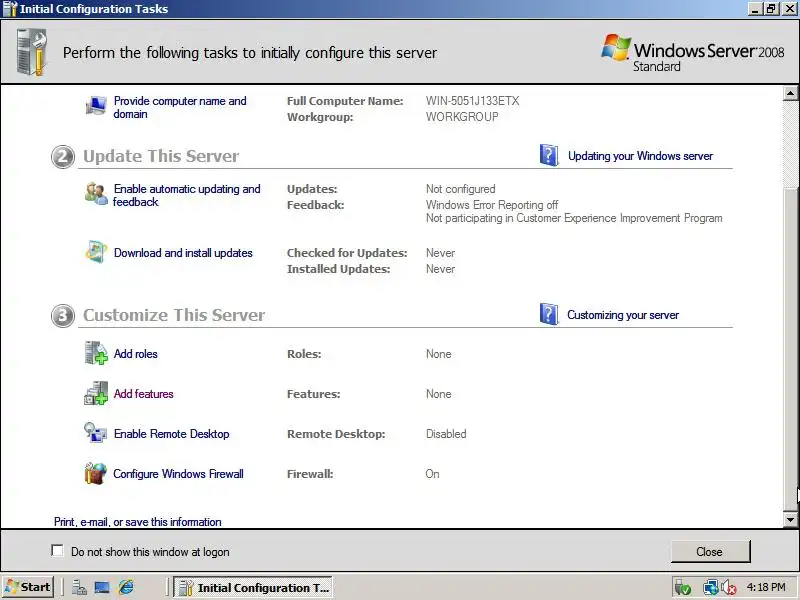Open the Start menu

click(28, 587)
